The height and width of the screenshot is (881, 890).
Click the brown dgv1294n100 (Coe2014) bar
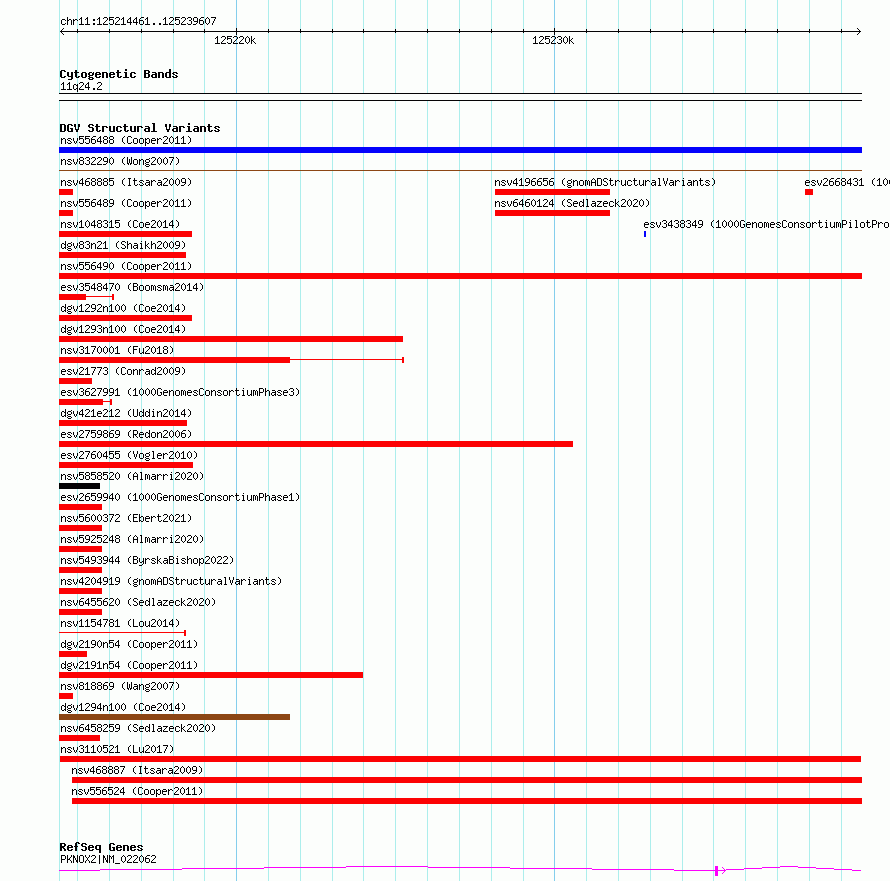click(174, 717)
